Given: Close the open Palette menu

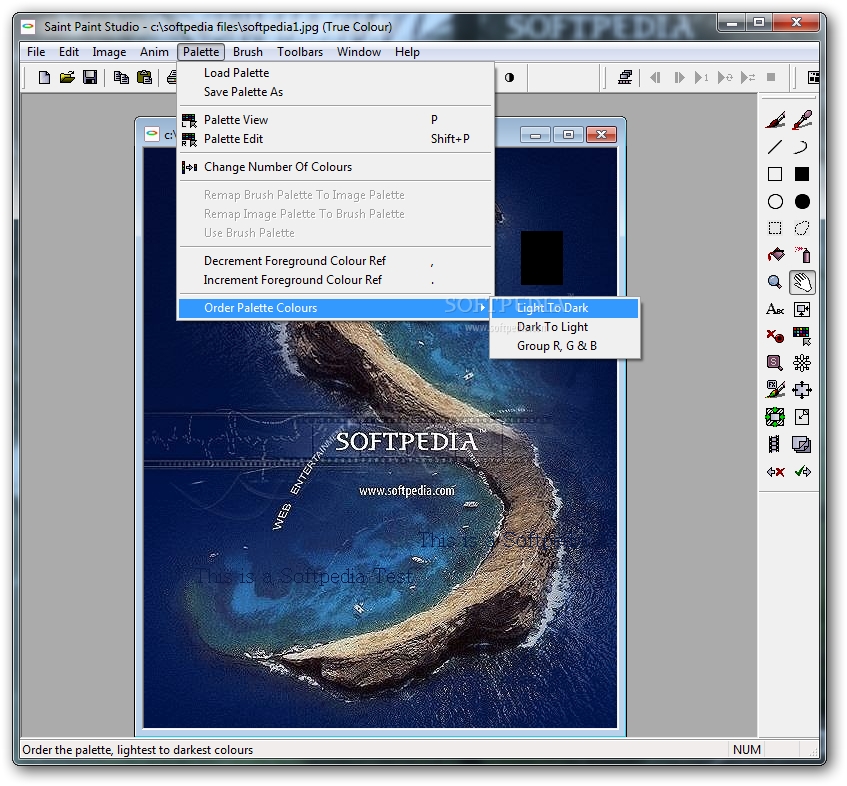Looking at the screenshot, I should click(201, 52).
